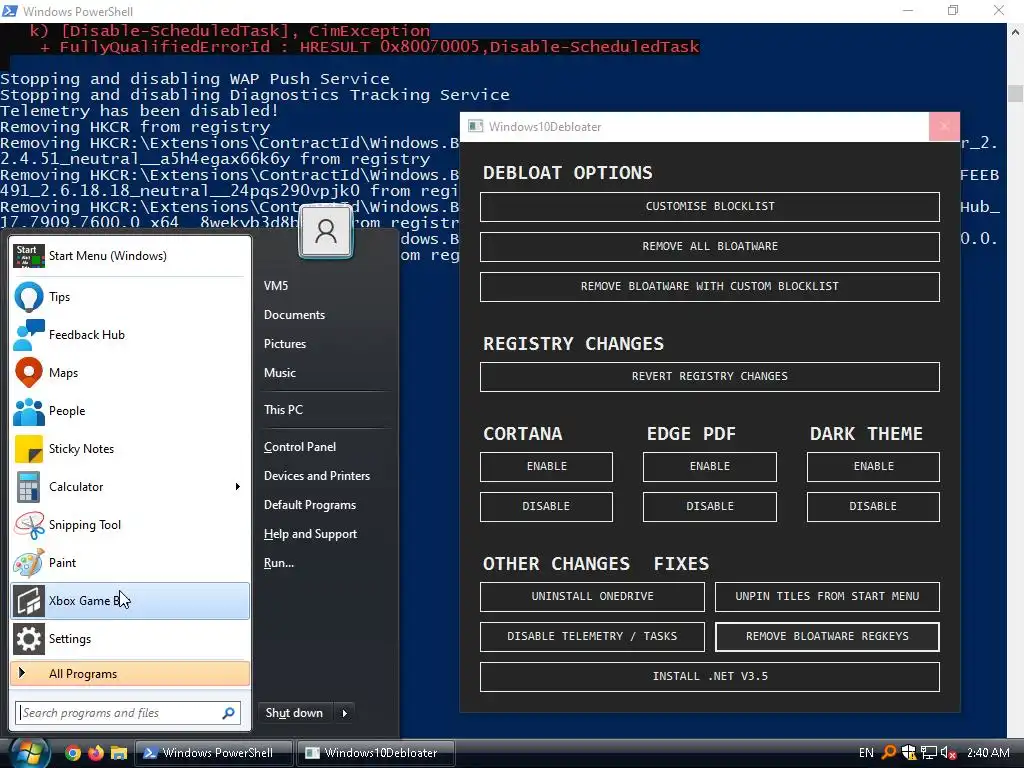
Task: Open Pictures from start menu
Action: [285, 344]
